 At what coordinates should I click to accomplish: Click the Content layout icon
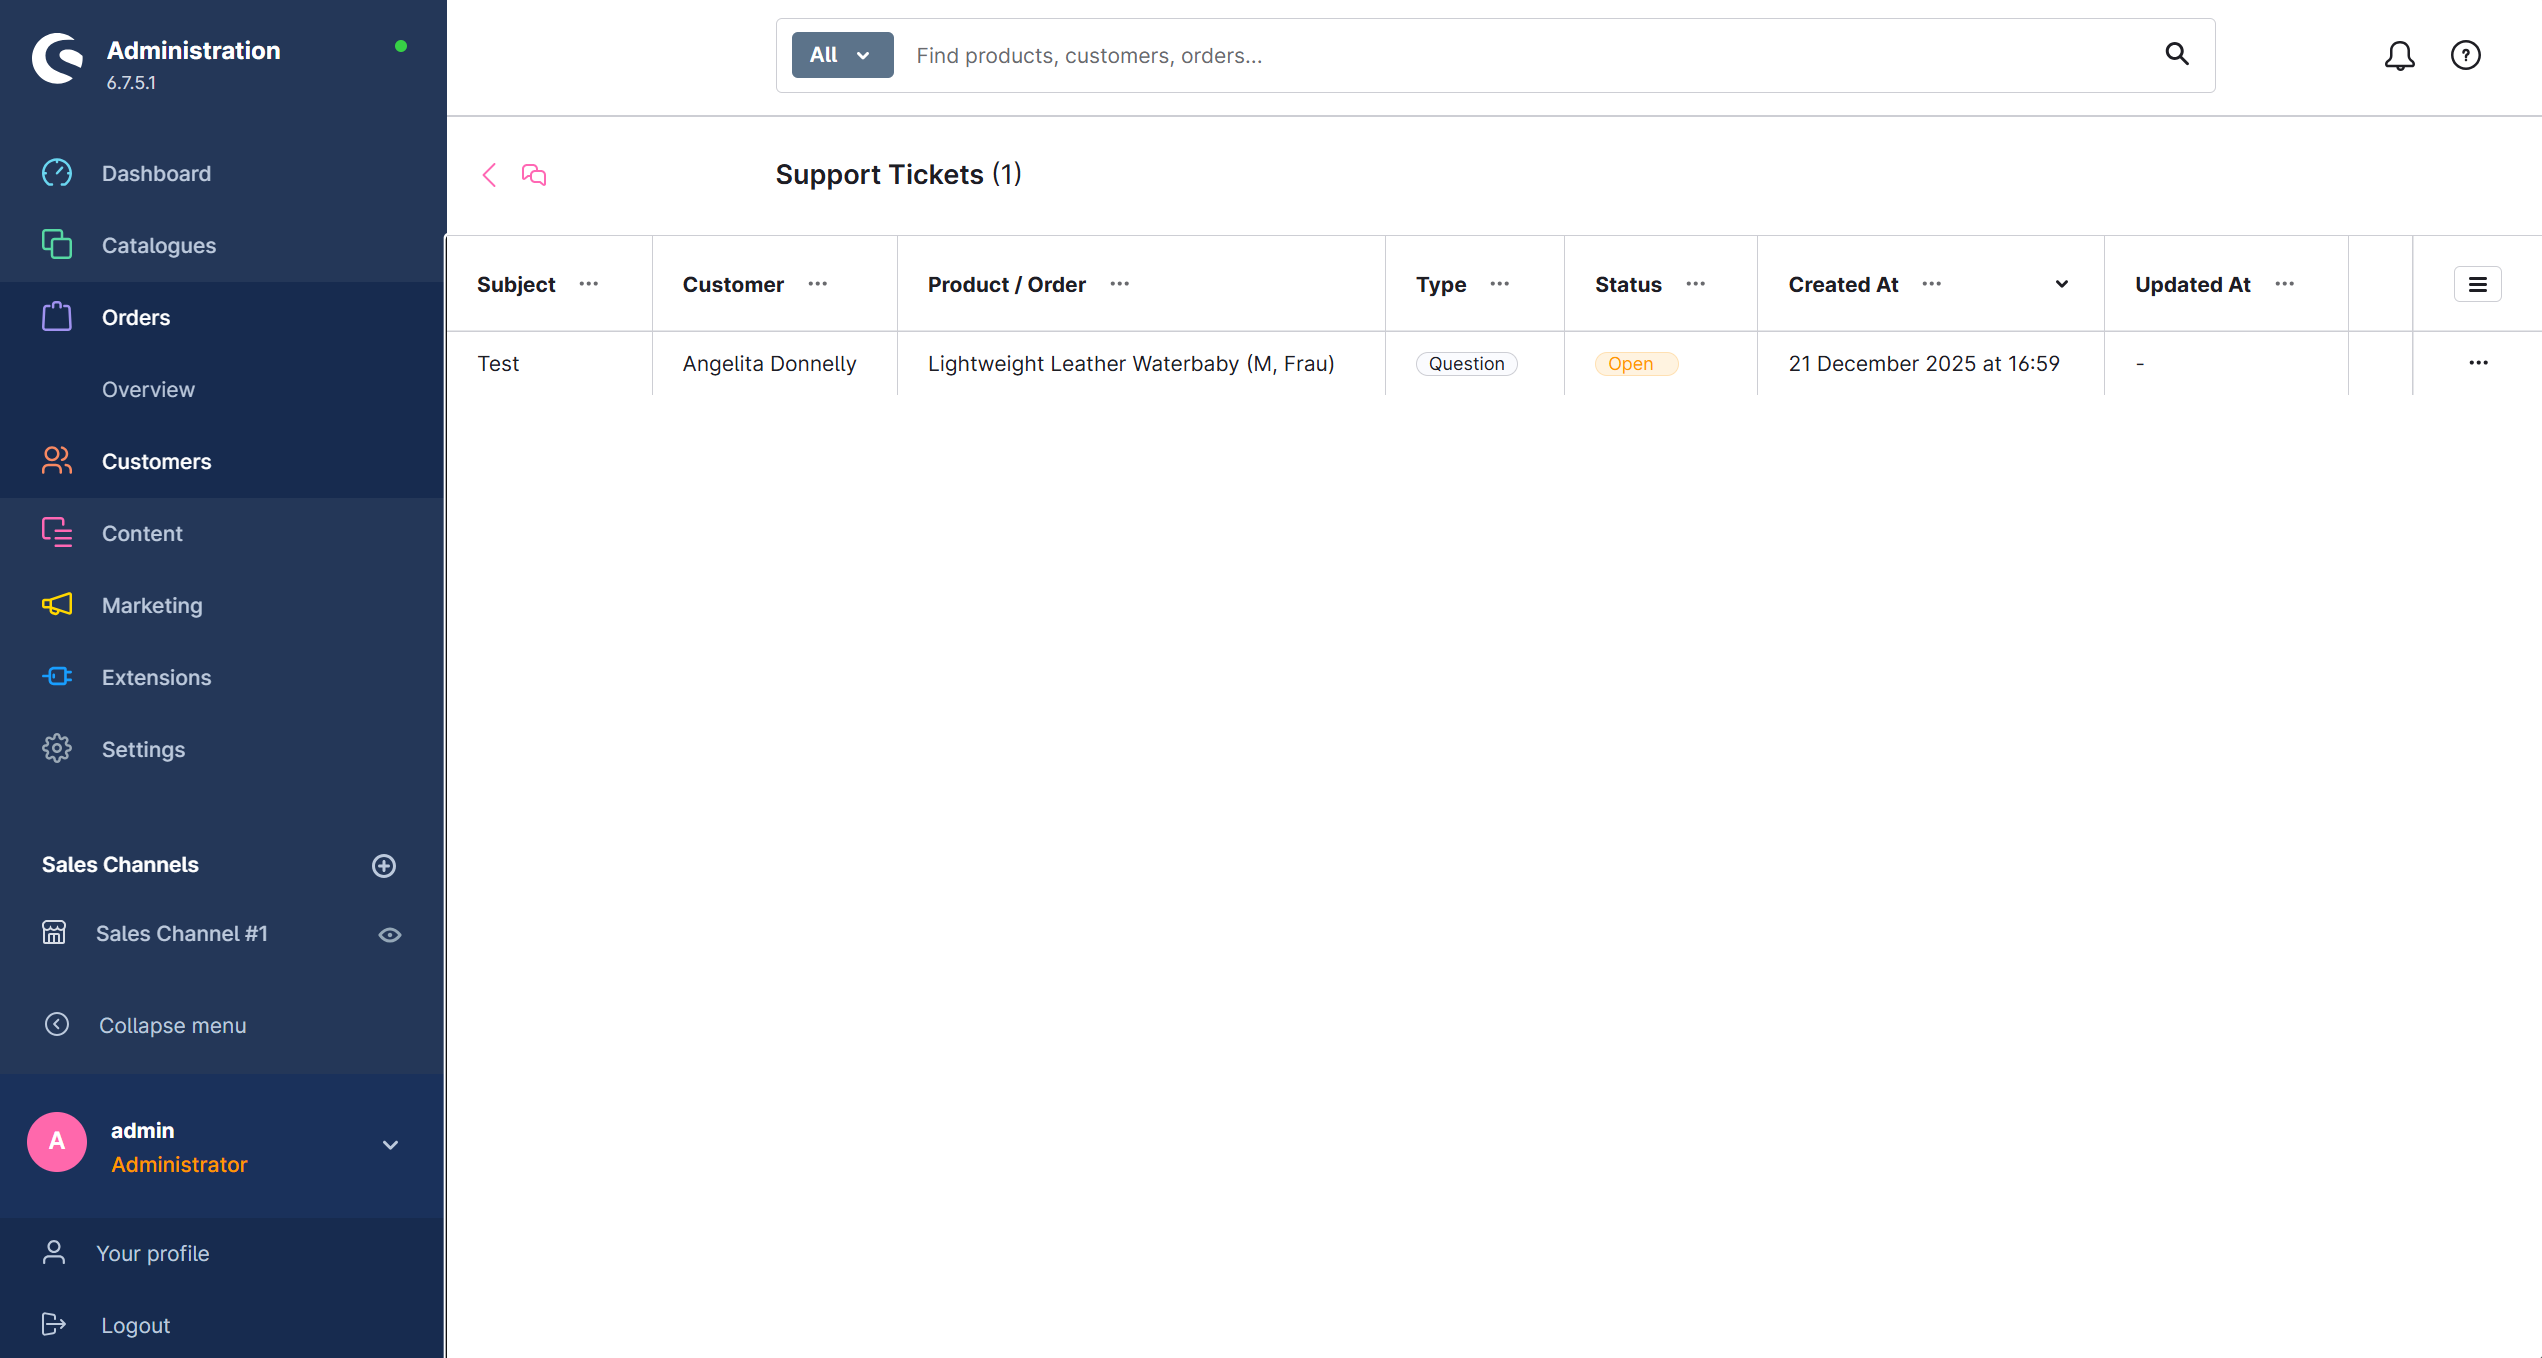point(57,533)
